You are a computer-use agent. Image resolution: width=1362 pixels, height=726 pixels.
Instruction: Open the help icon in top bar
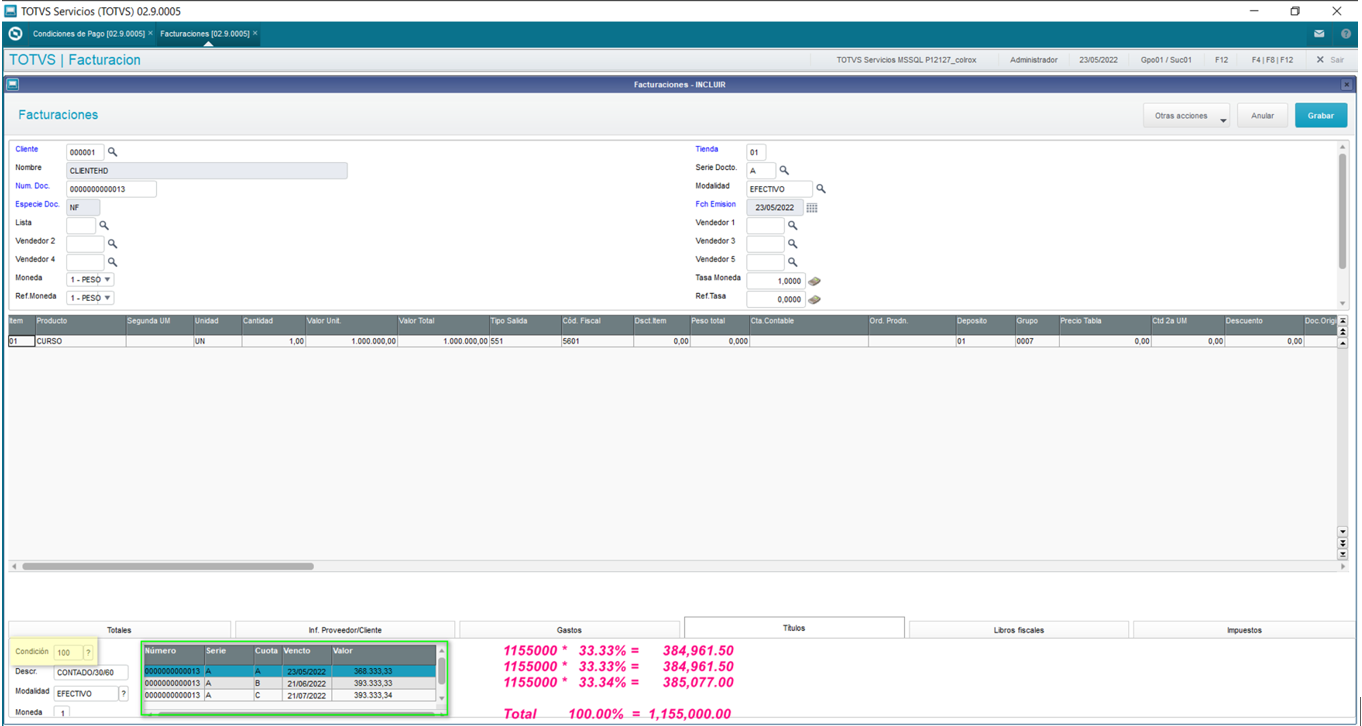(1346, 34)
